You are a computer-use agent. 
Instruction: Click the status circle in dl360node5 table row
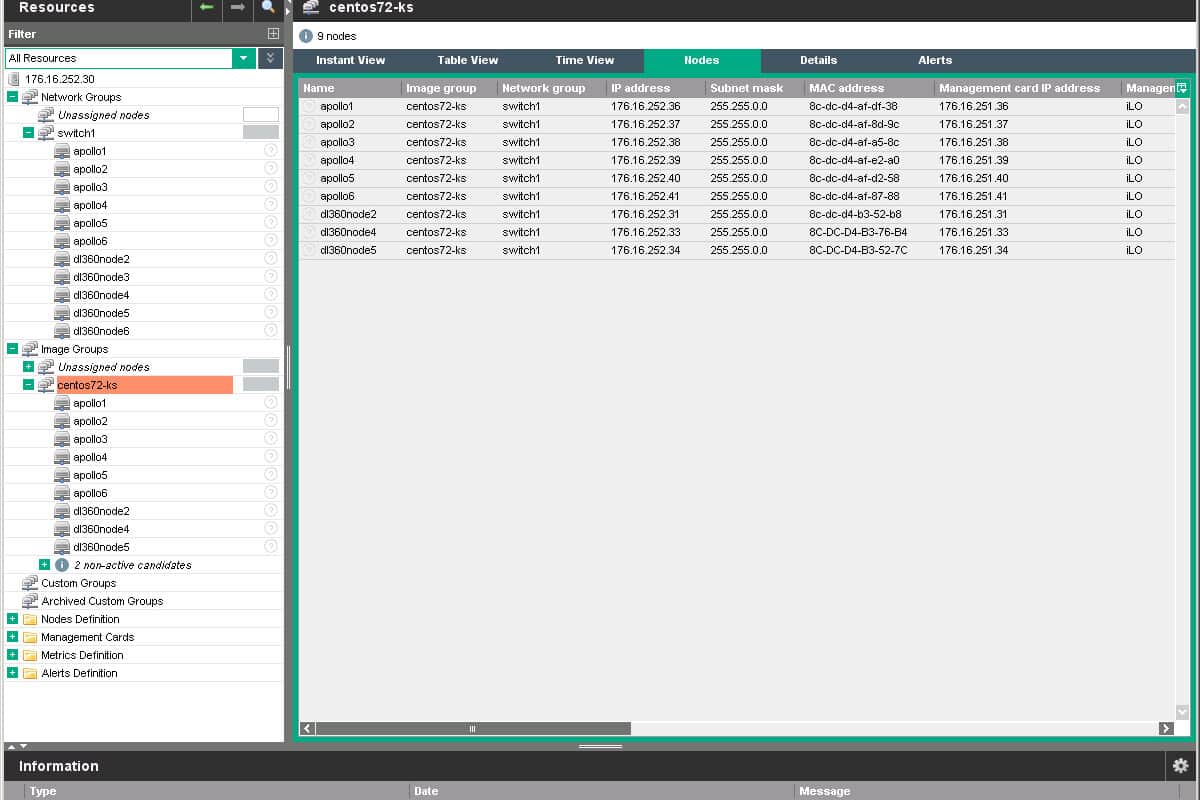[309, 250]
